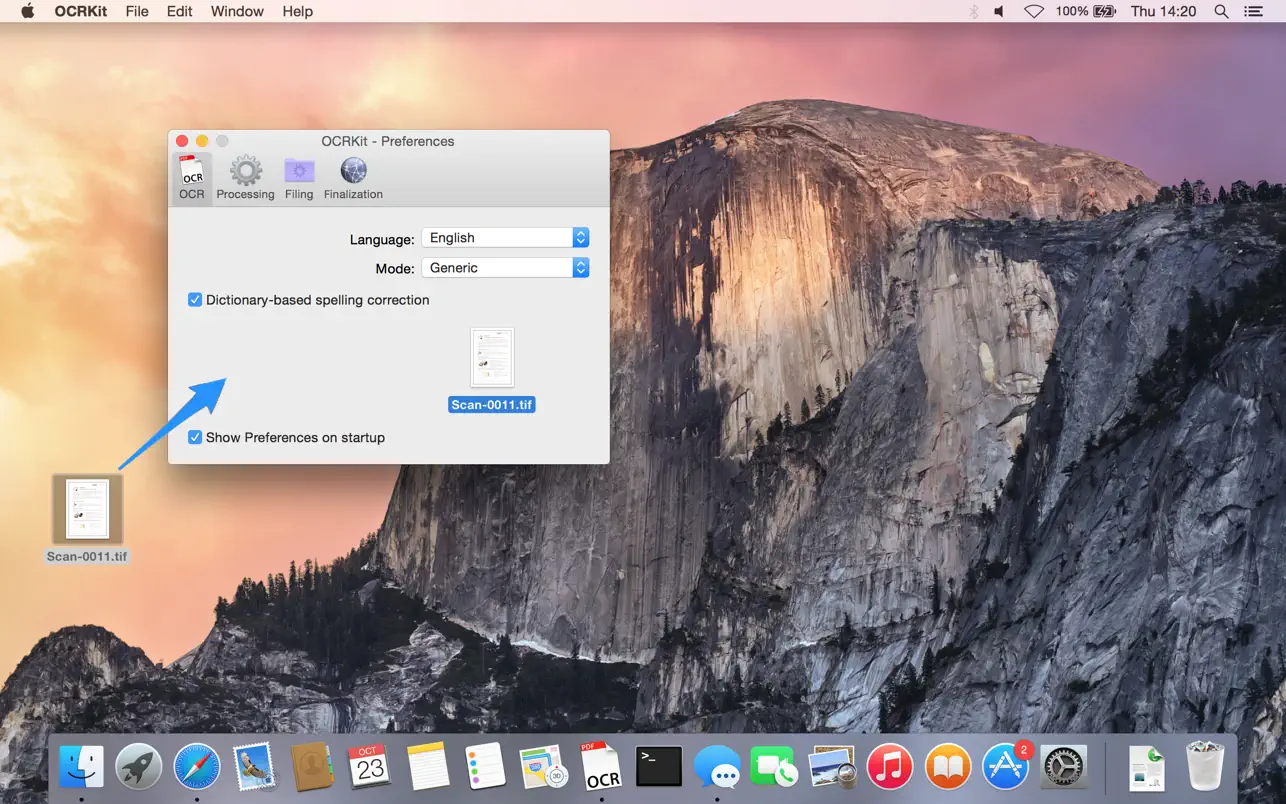1286x804 pixels.
Task: Click the battery status indicator
Action: pos(1085,11)
